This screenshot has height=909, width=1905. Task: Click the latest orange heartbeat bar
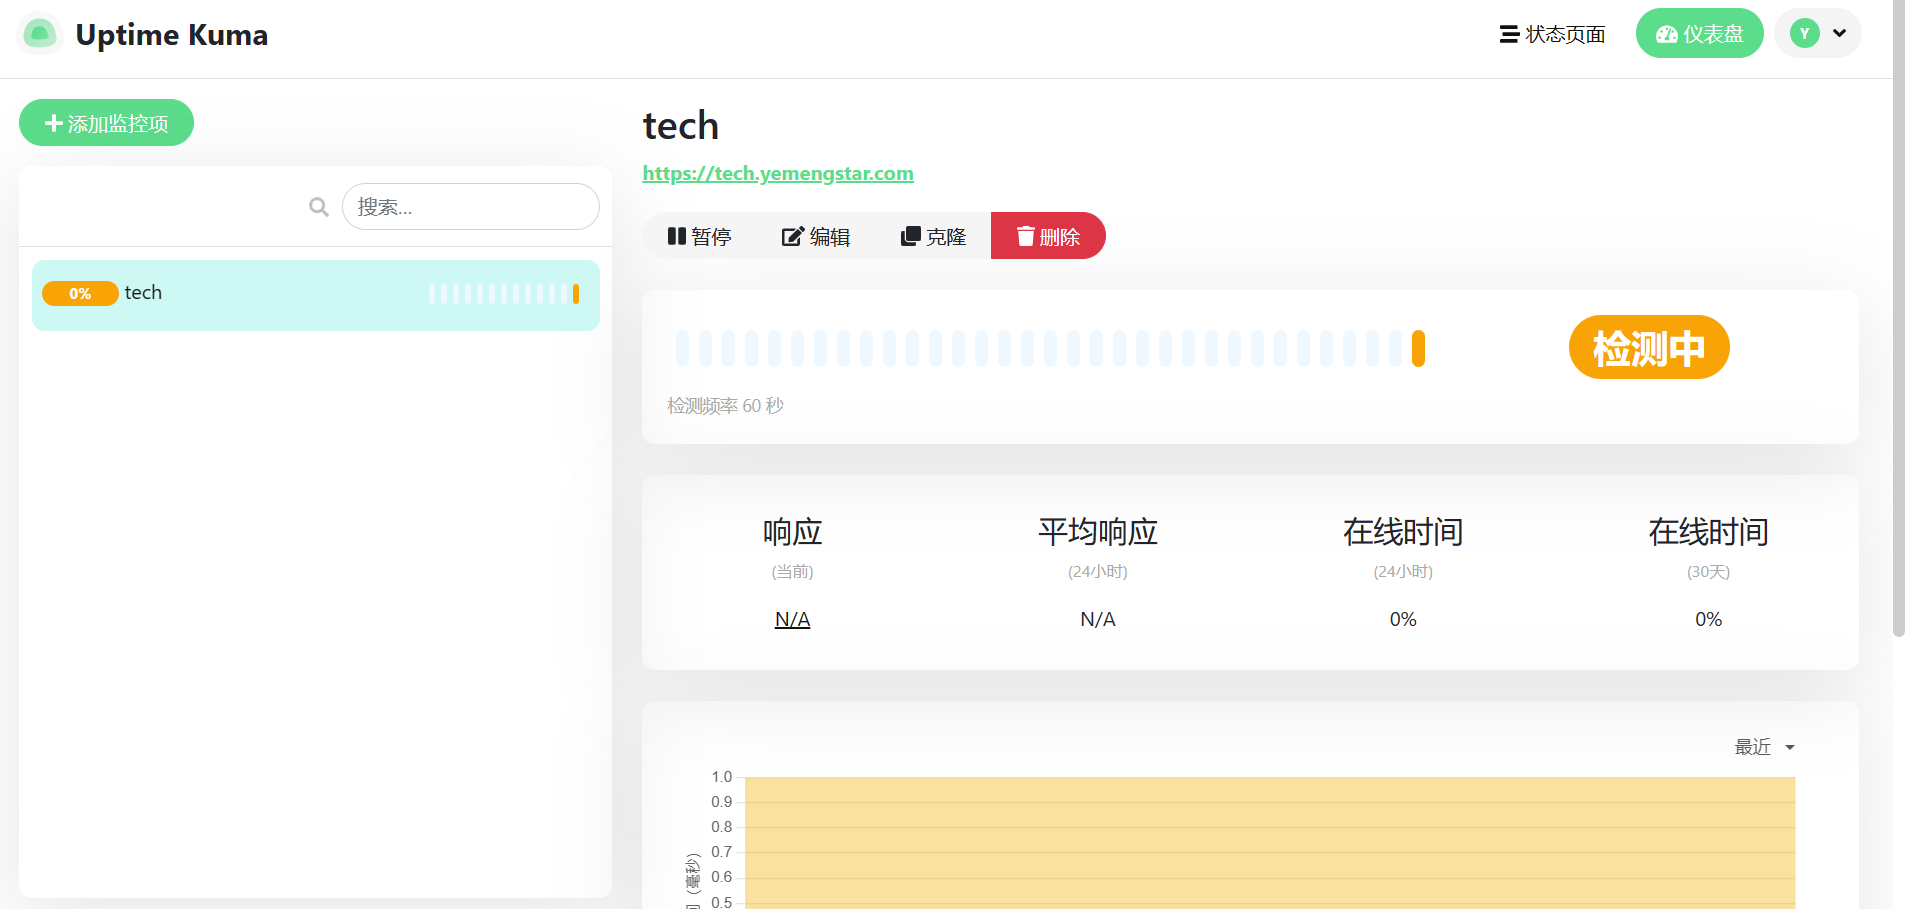(x=1418, y=349)
